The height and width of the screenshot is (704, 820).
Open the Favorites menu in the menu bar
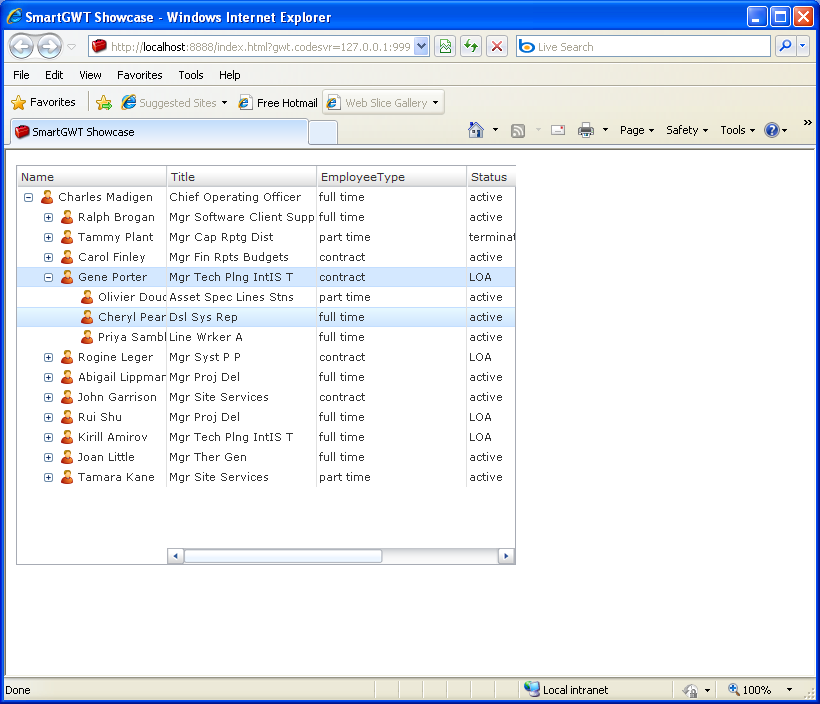click(140, 75)
